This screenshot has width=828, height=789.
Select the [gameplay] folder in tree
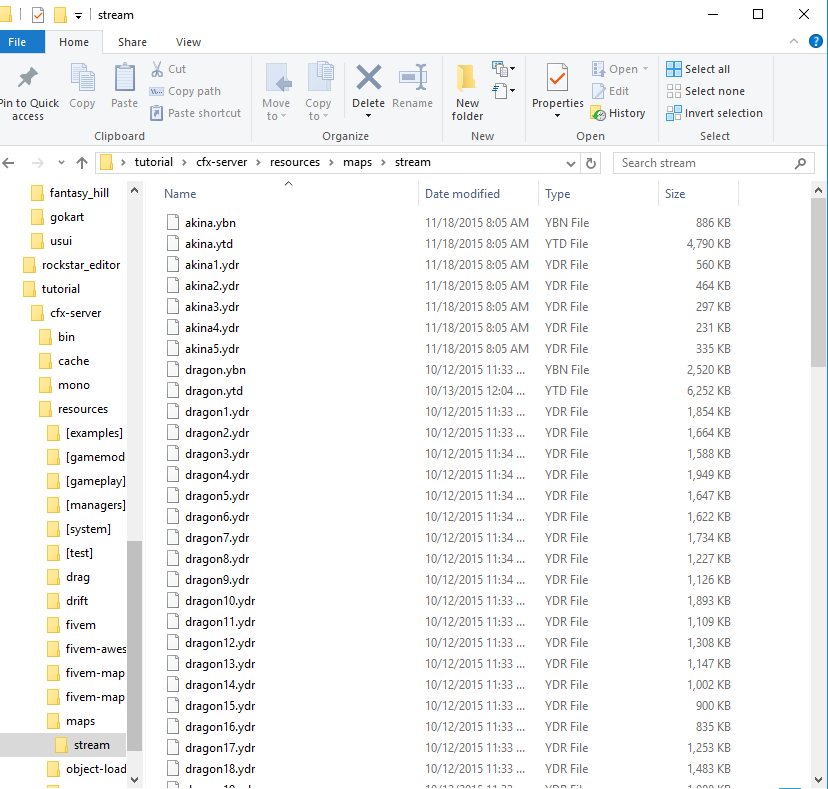96,481
